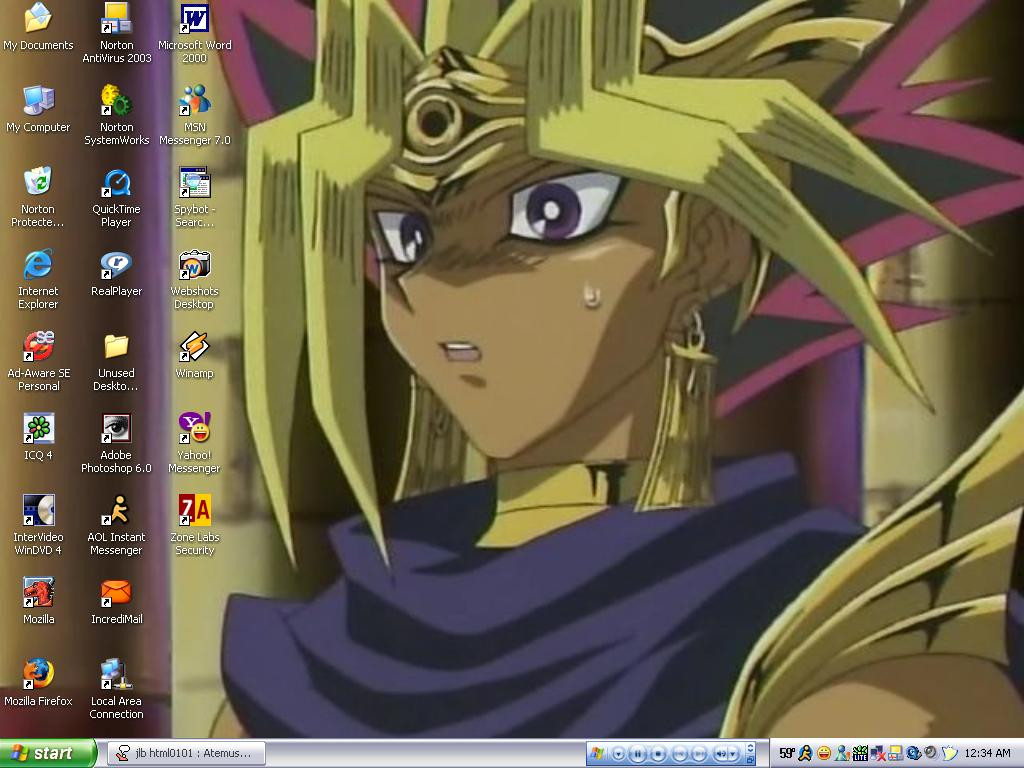This screenshot has width=1024, height=768.
Task: Click the Windows Media Player logo on the toolbar
Action: tap(596, 753)
